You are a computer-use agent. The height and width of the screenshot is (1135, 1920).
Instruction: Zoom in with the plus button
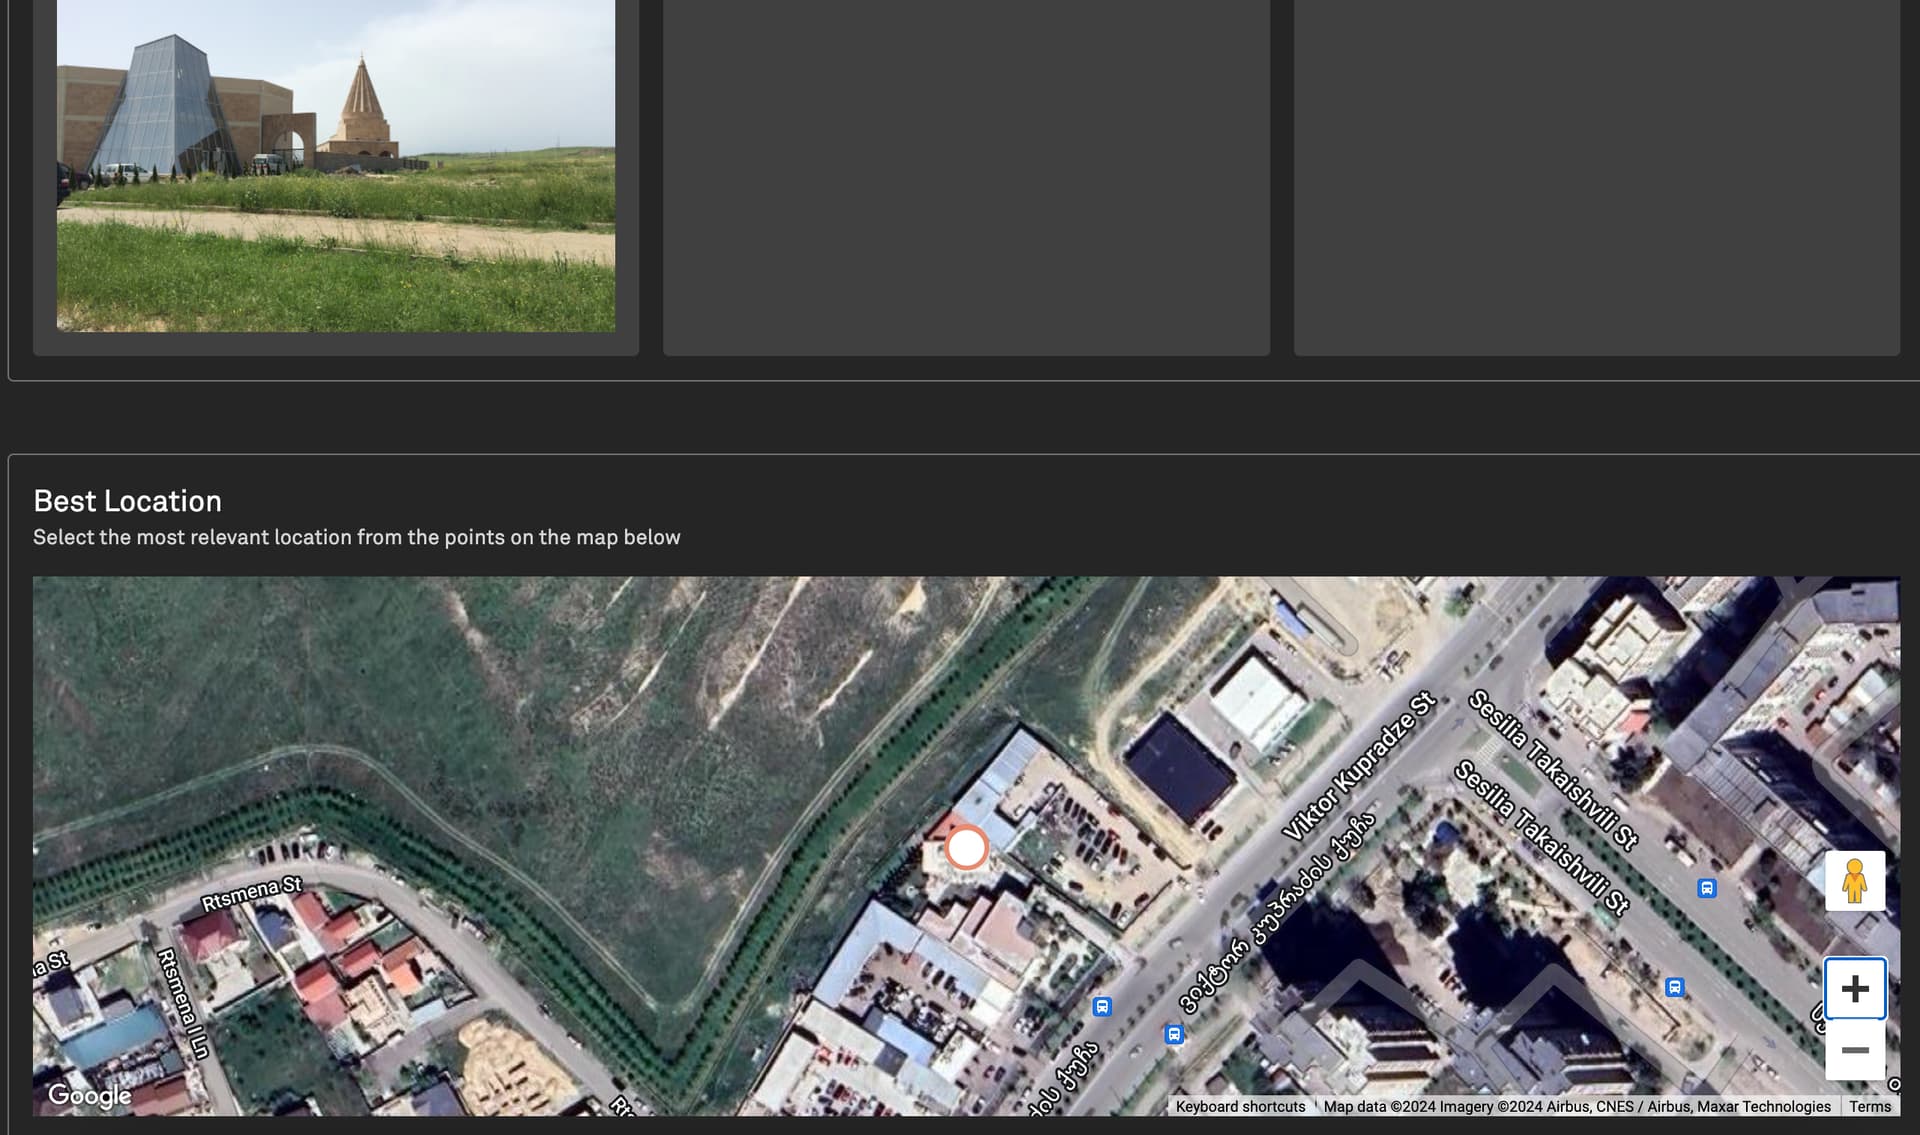1855,989
